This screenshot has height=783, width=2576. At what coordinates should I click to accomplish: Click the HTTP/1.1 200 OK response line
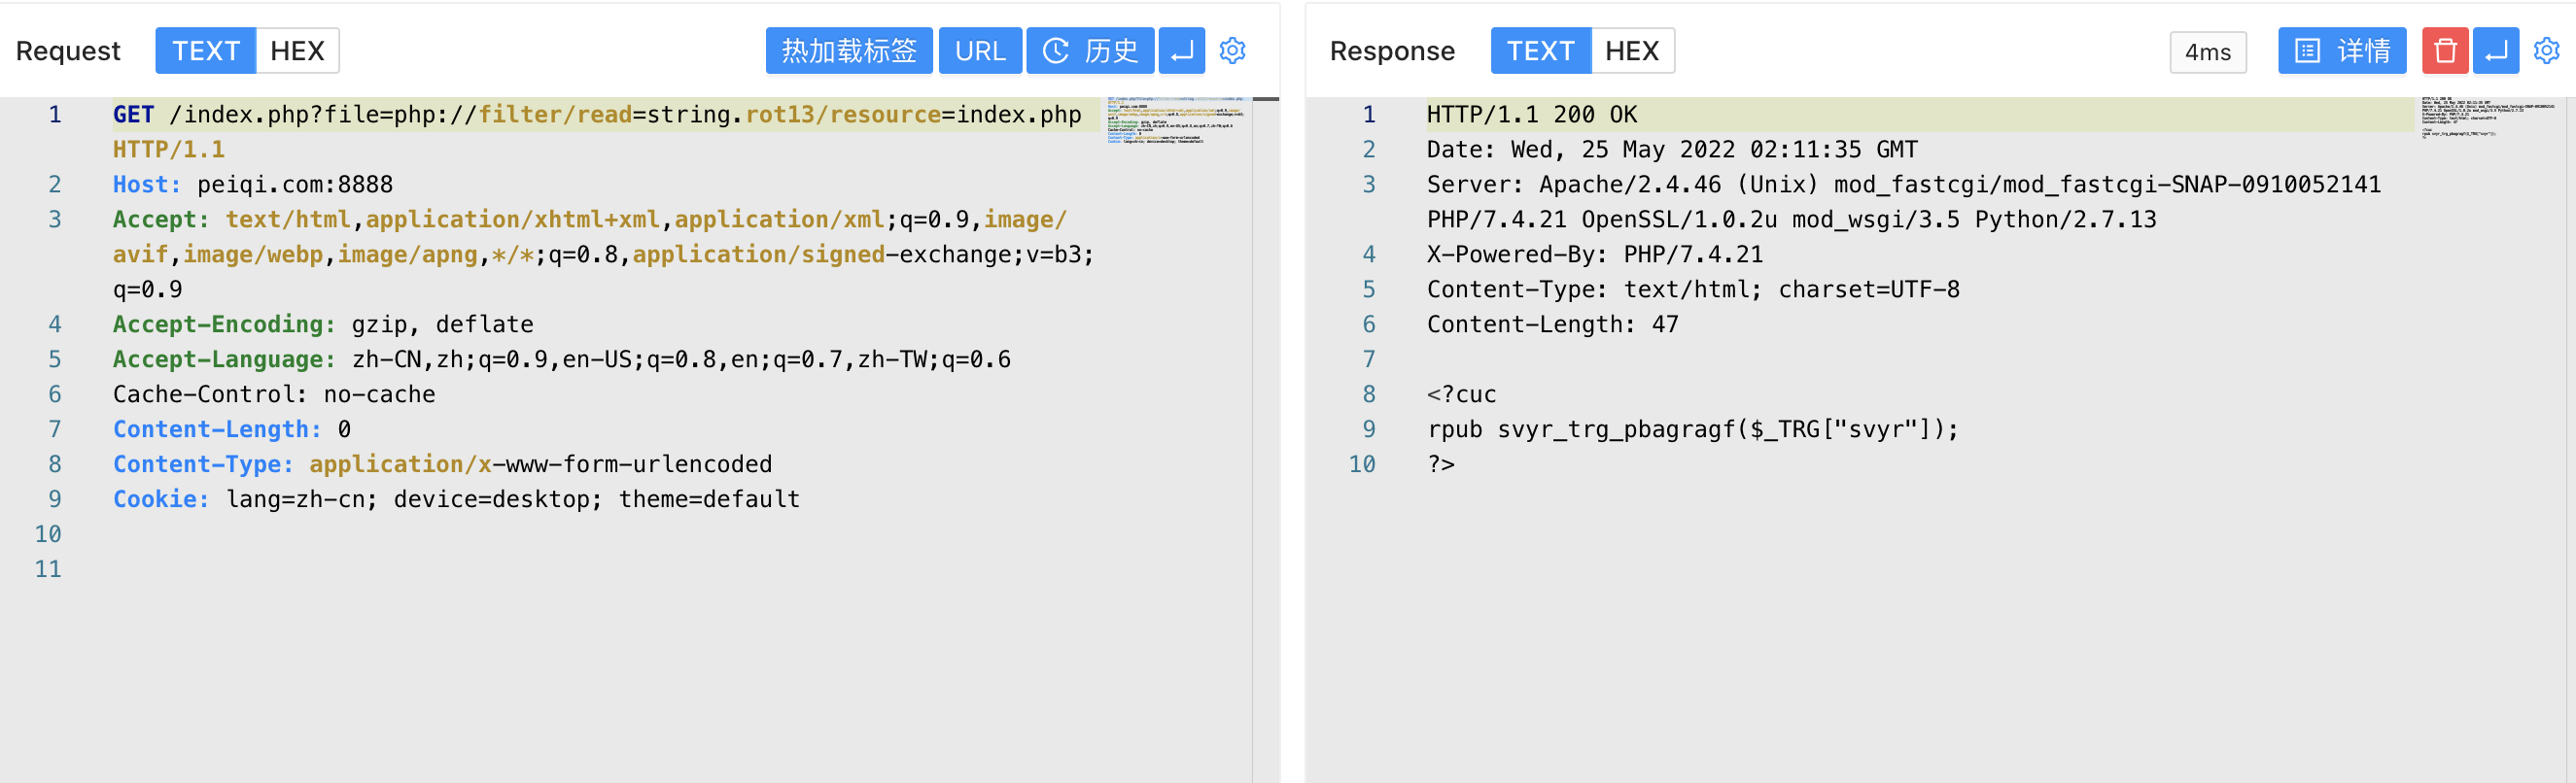click(1532, 115)
